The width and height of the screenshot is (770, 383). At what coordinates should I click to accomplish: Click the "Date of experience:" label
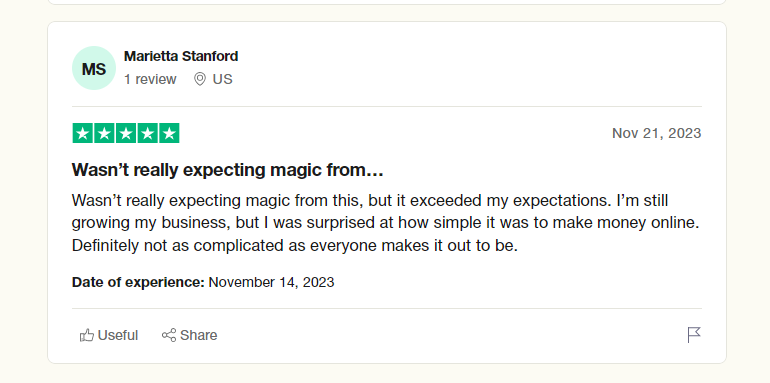point(138,282)
